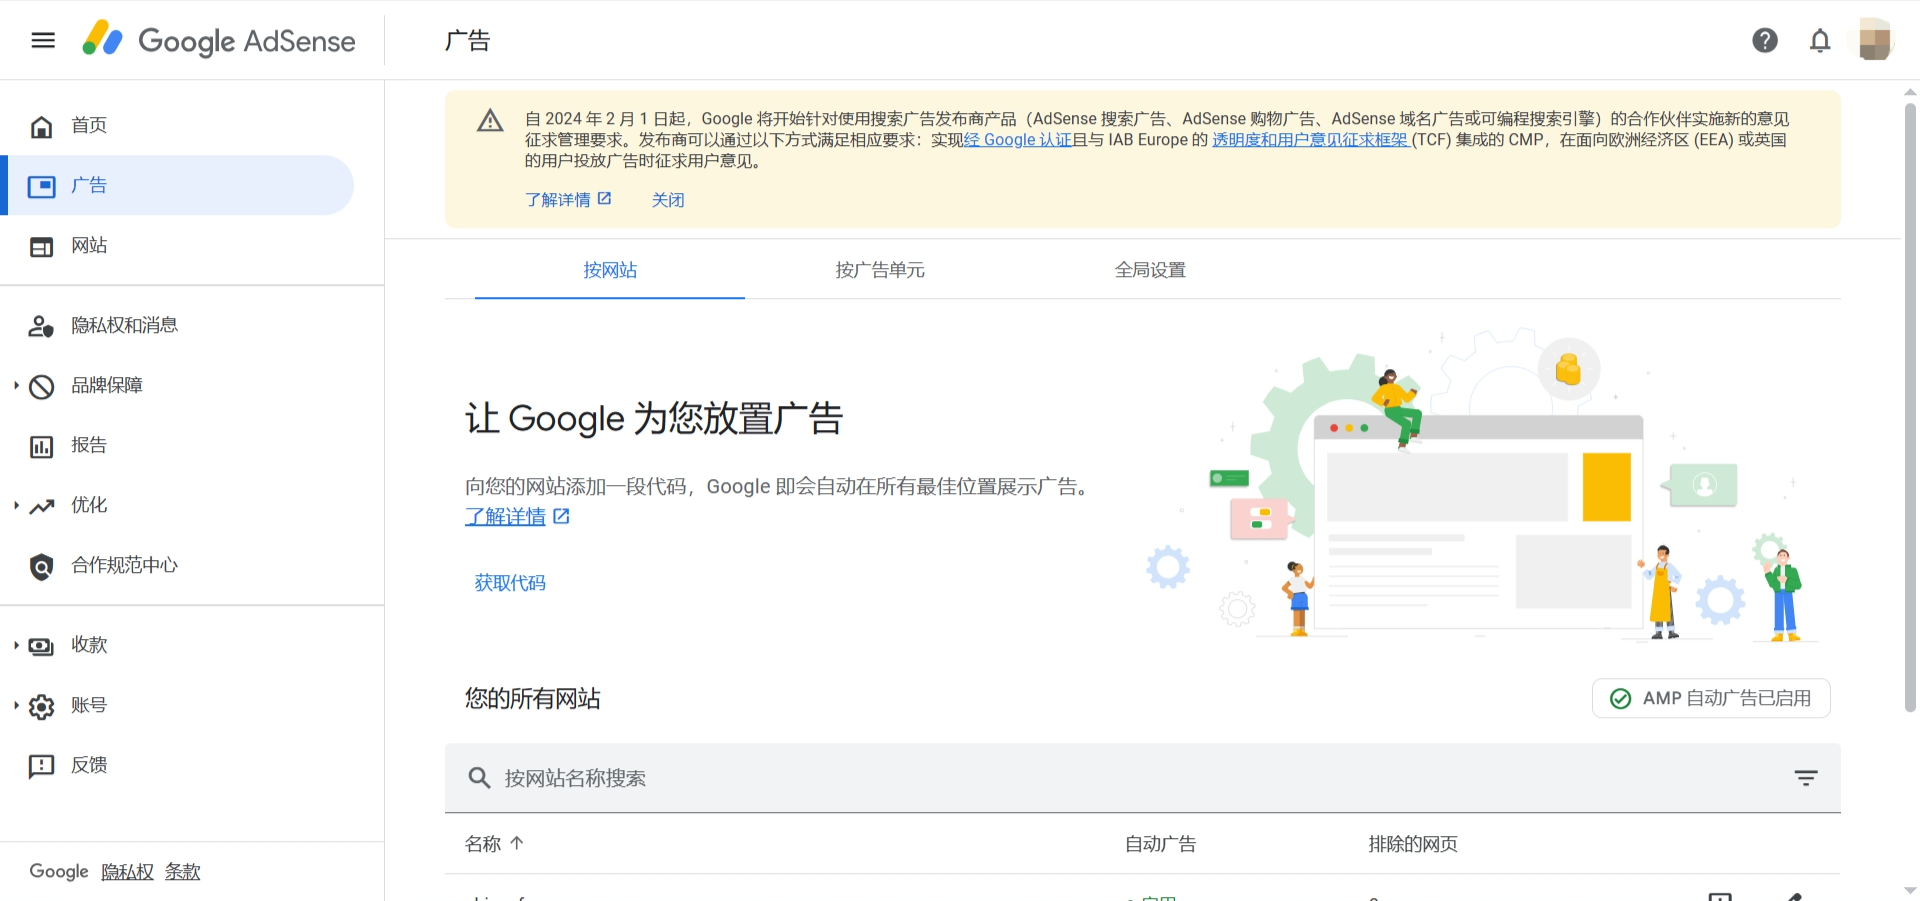Click the Google AdSense logo
This screenshot has height=901, width=1920.
tap(219, 40)
